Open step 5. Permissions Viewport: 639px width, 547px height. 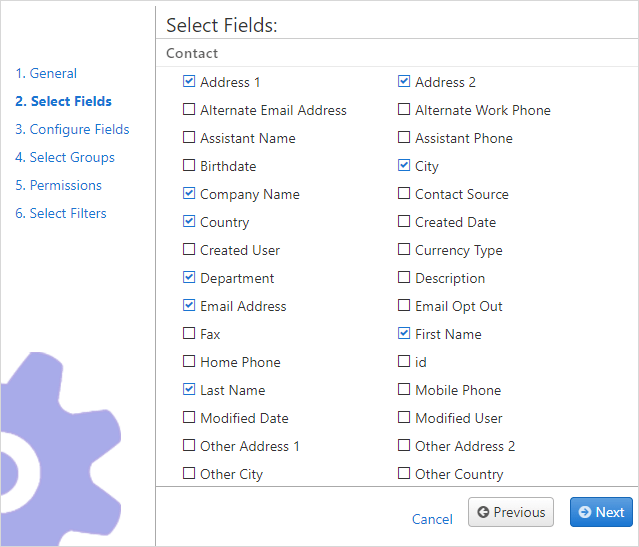58,185
